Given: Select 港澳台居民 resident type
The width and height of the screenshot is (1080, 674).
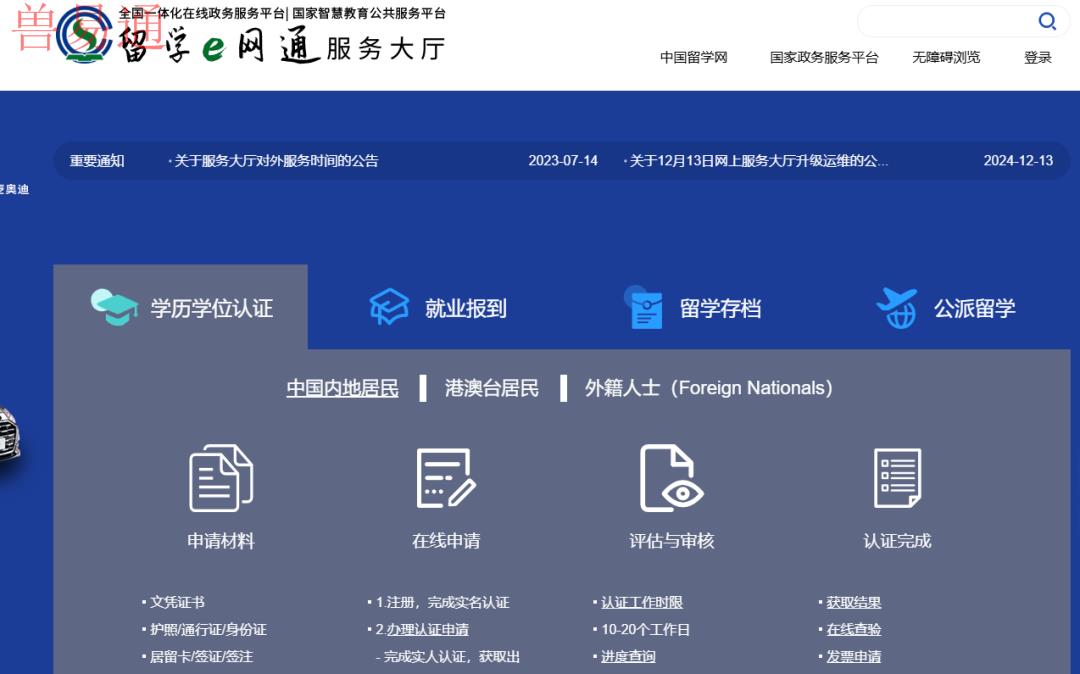Looking at the screenshot, I should [x=492, y=388].
